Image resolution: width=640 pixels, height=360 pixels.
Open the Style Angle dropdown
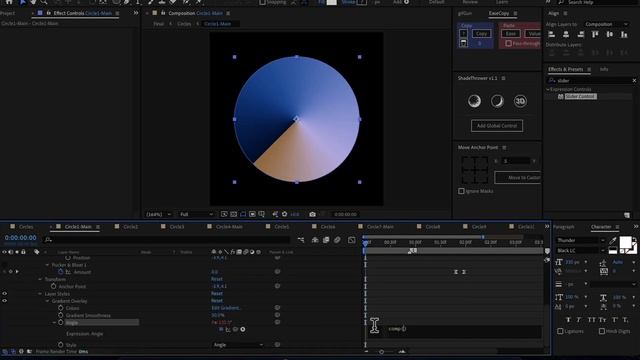[238, 345]
